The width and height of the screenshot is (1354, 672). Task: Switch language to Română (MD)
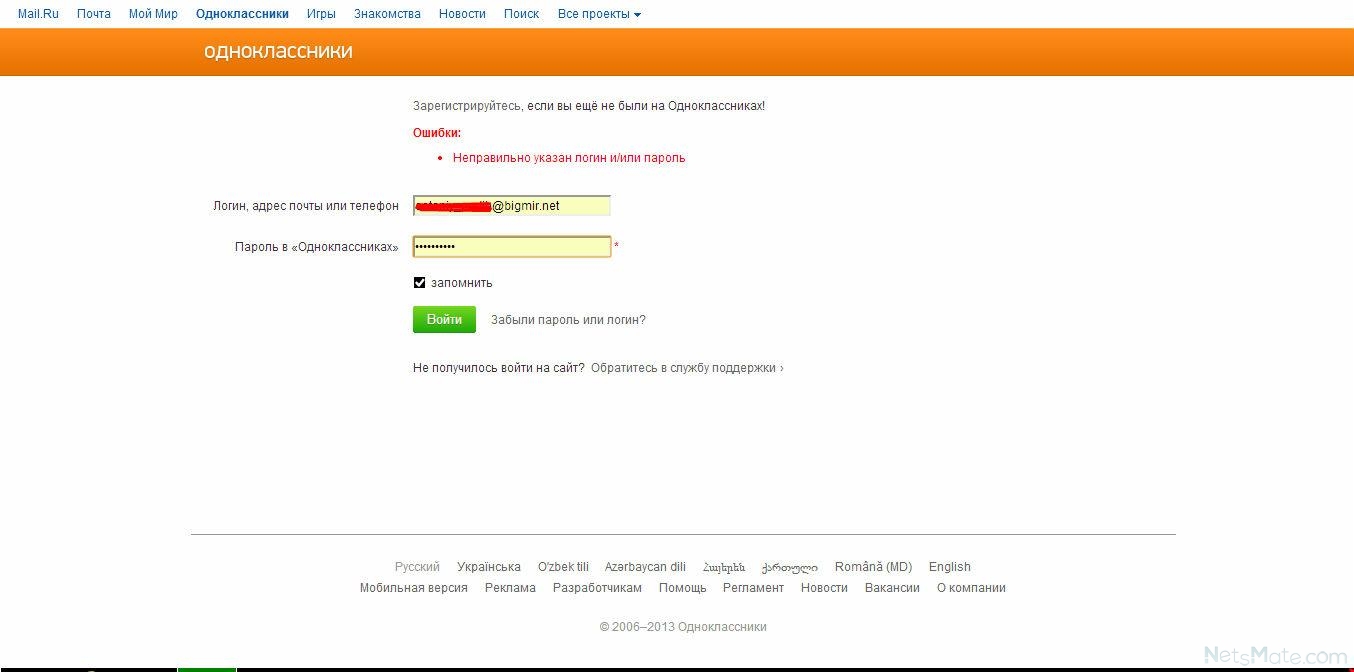pos(873,567)
